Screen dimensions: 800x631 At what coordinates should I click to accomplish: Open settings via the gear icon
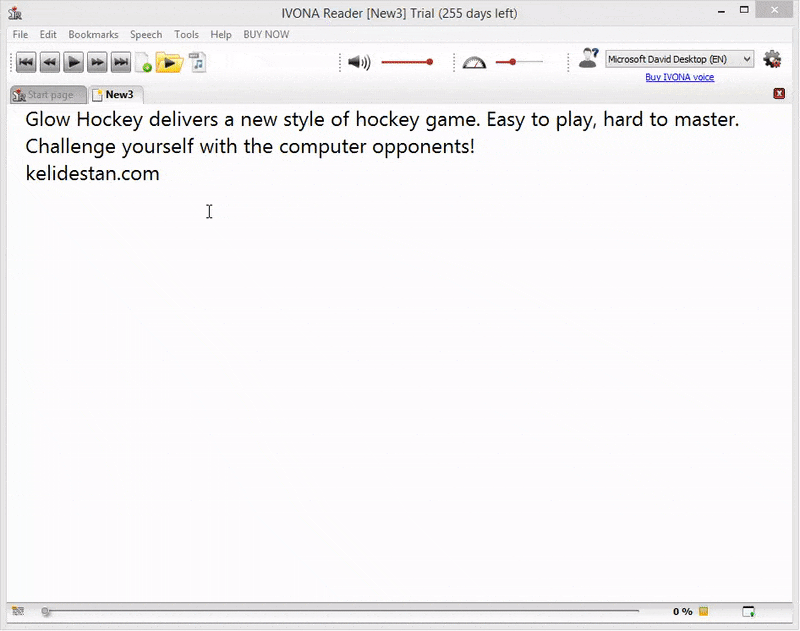pos(772,59)
